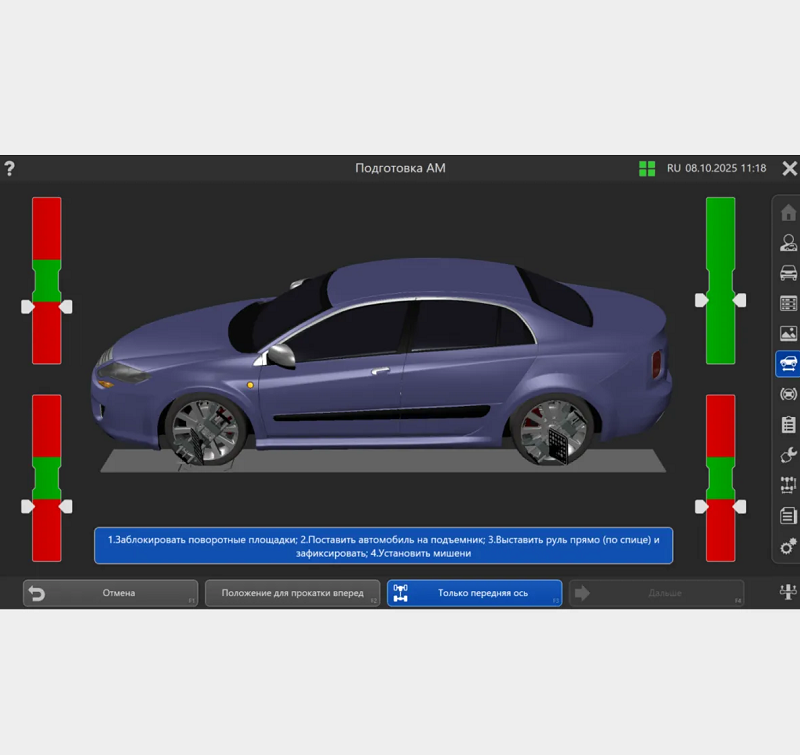
Task: Select the car-on-lift preparation icon
Action: (788, 363)
